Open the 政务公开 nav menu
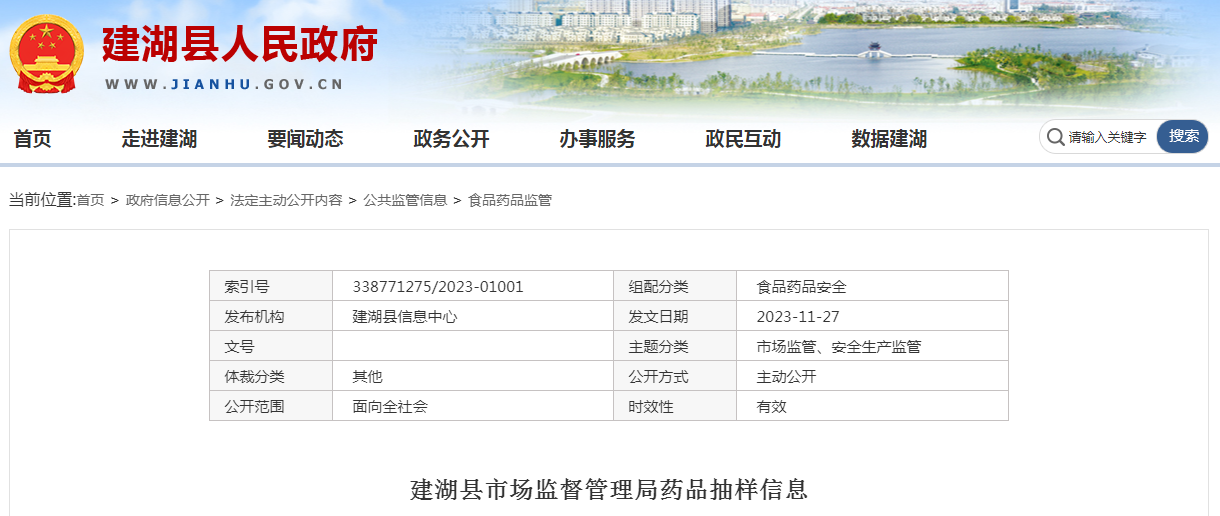 (451, 139)
